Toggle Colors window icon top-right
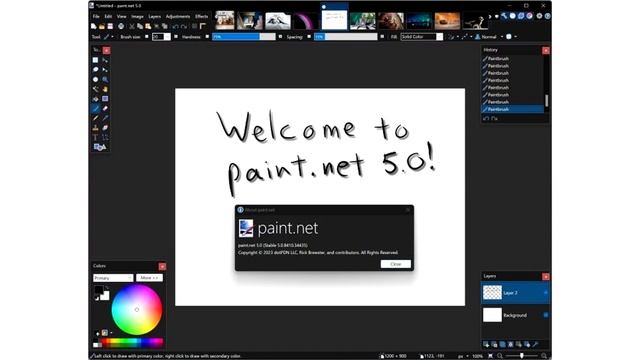The width and height of the screenshot is (640, 360). (529, 16)
